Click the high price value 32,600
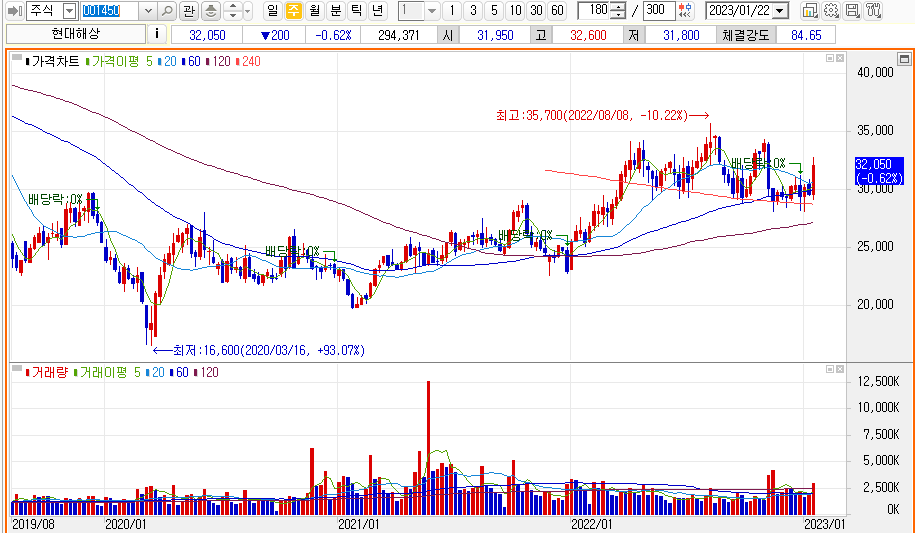Viewport: 915px width, 533px height. coord(588,36)
